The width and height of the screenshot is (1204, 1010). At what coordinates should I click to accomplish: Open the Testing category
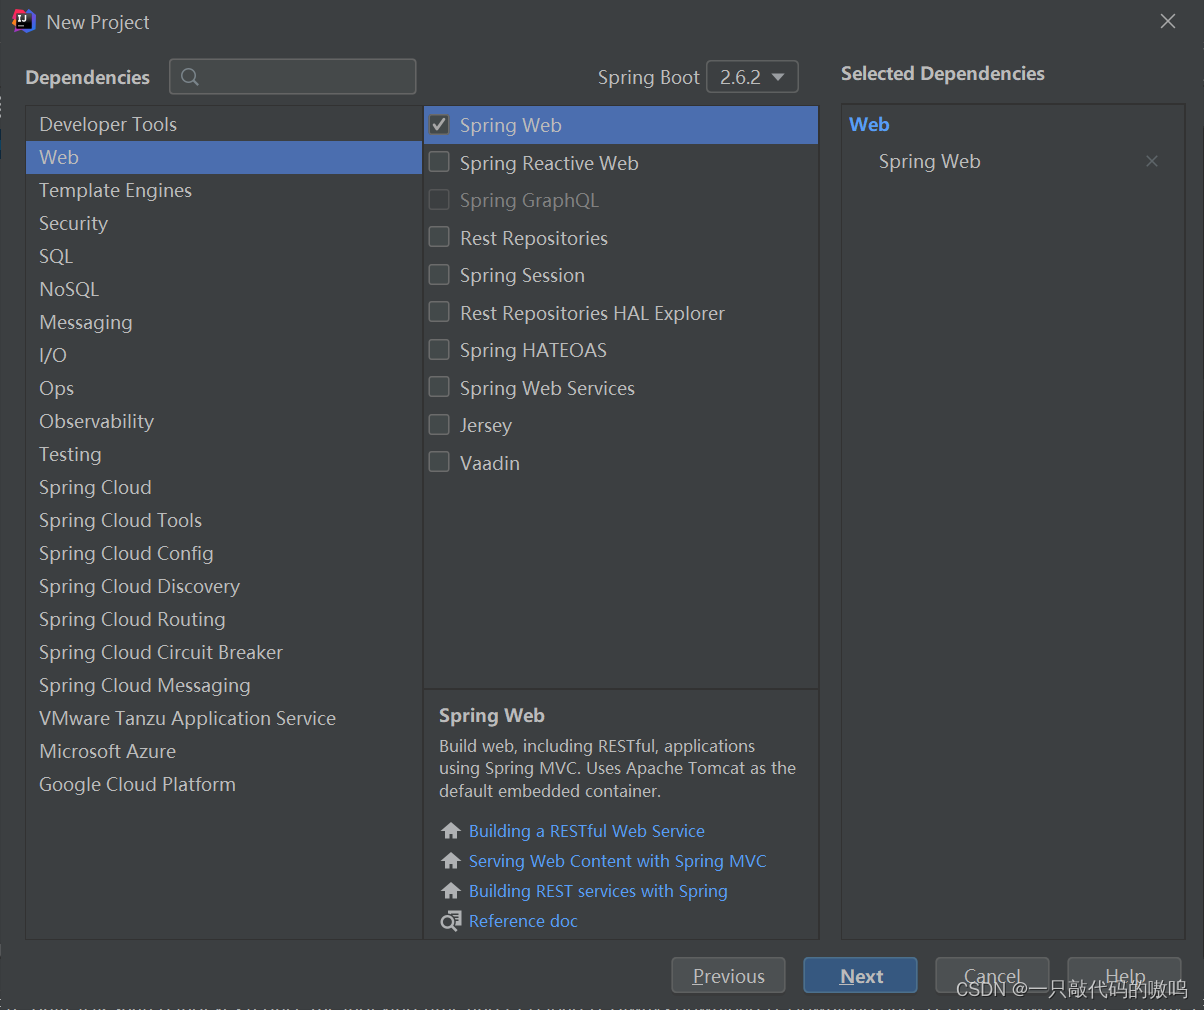(223, 454)
